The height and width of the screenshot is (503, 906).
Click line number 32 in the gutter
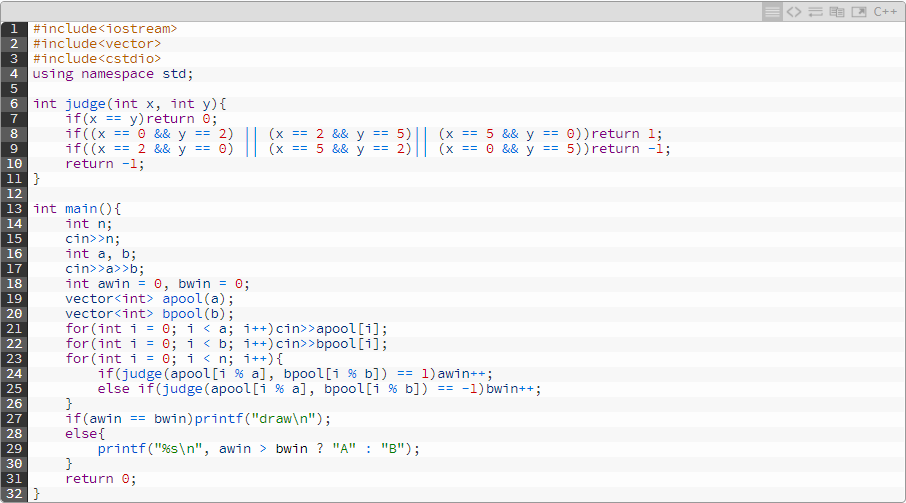coord(14,494)
